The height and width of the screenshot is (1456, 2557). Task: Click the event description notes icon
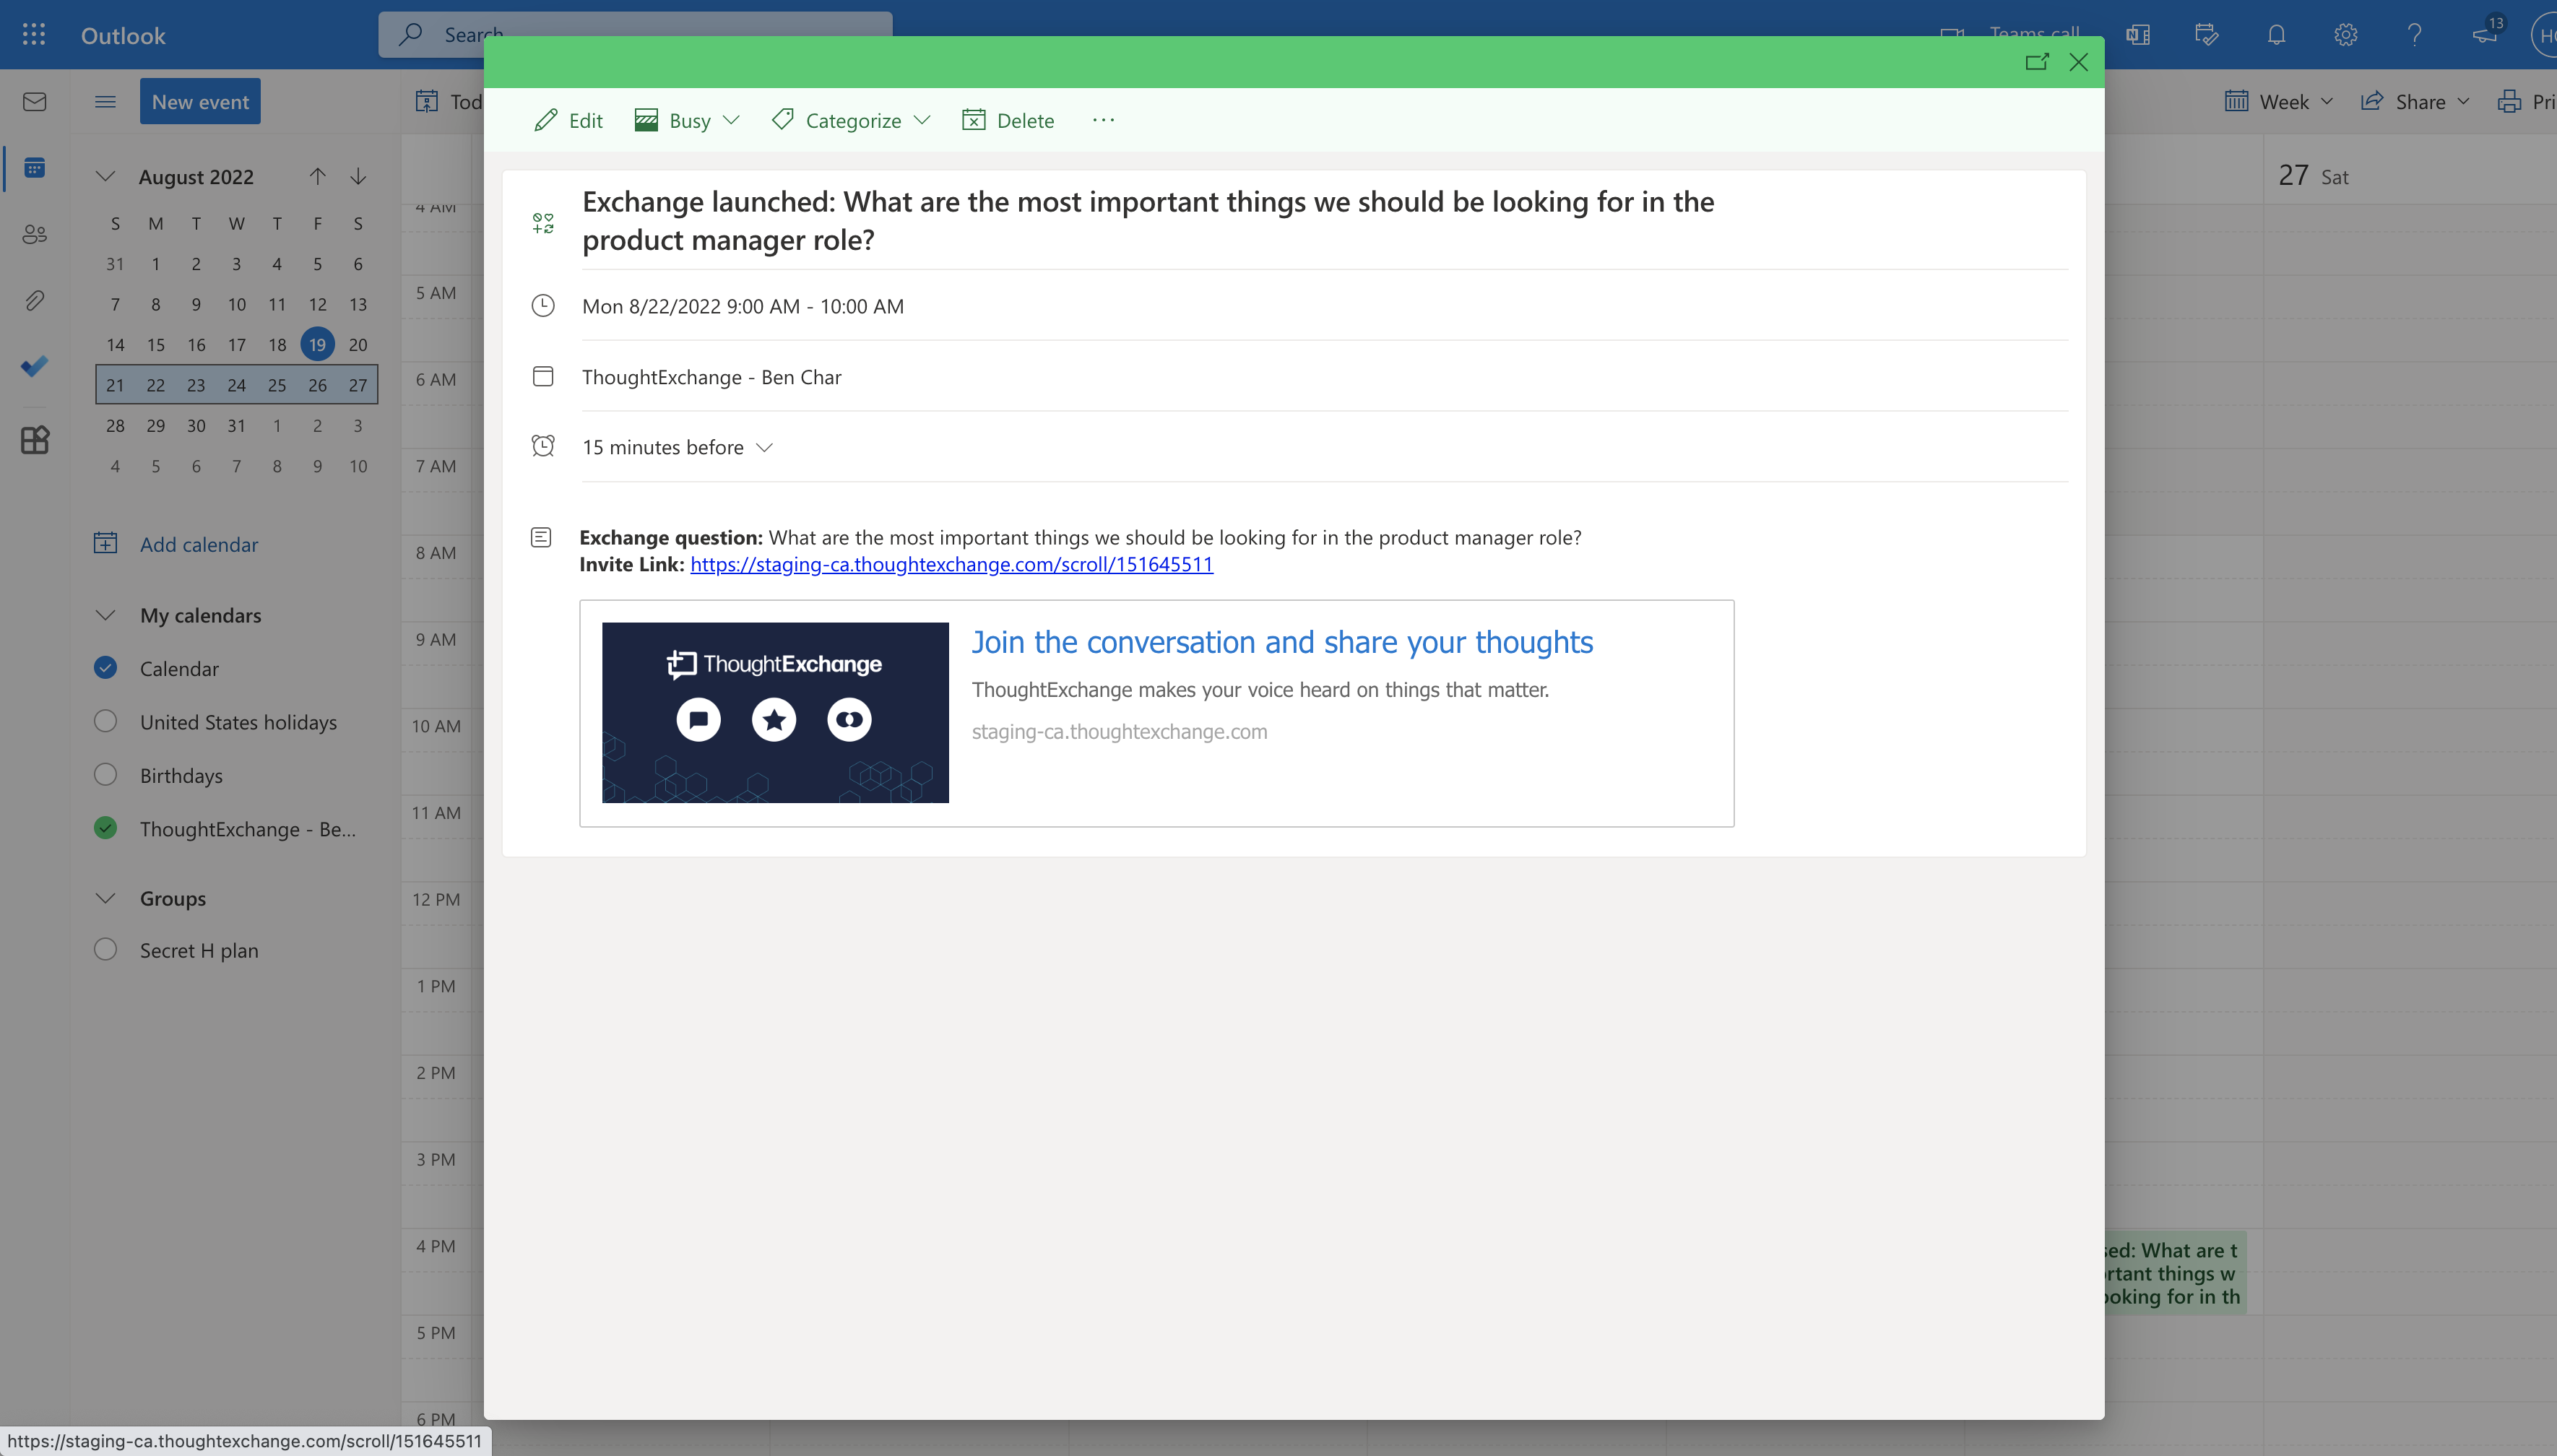tap(541, 538)
